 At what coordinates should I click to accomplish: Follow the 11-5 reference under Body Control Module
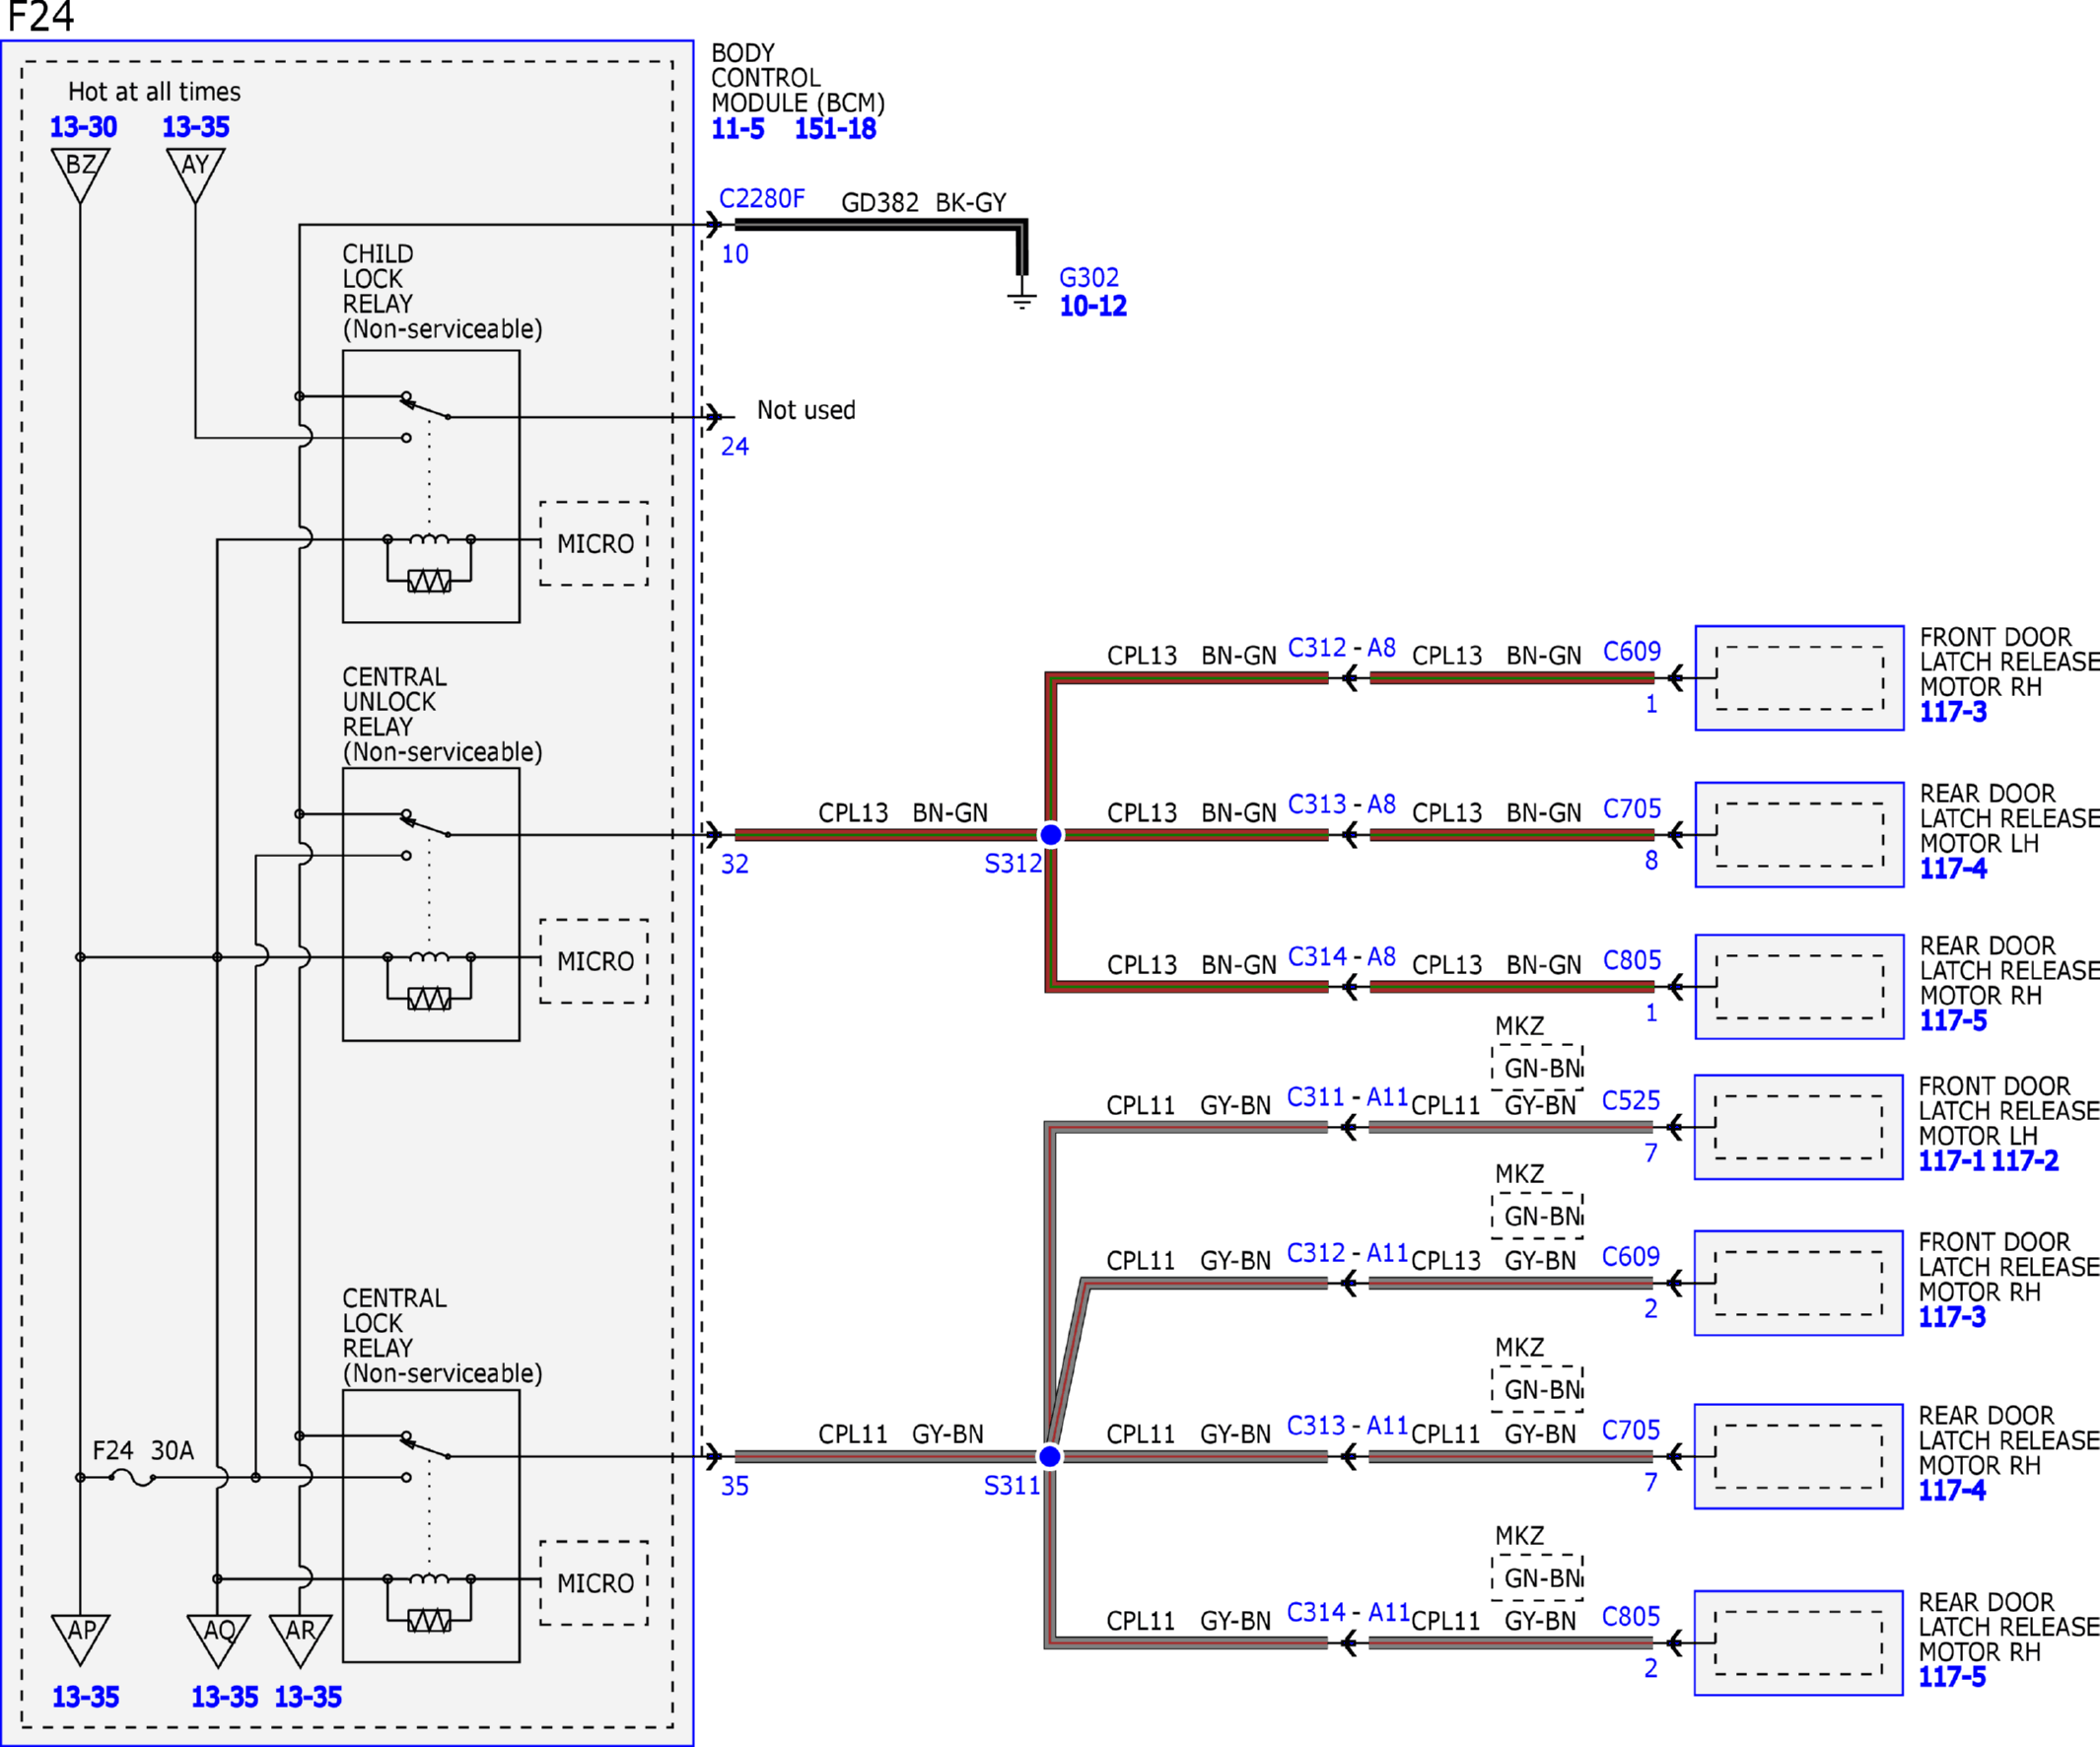(x=737, y=129)
